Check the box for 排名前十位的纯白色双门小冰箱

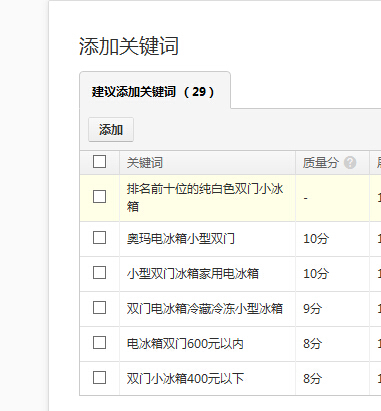99,197
